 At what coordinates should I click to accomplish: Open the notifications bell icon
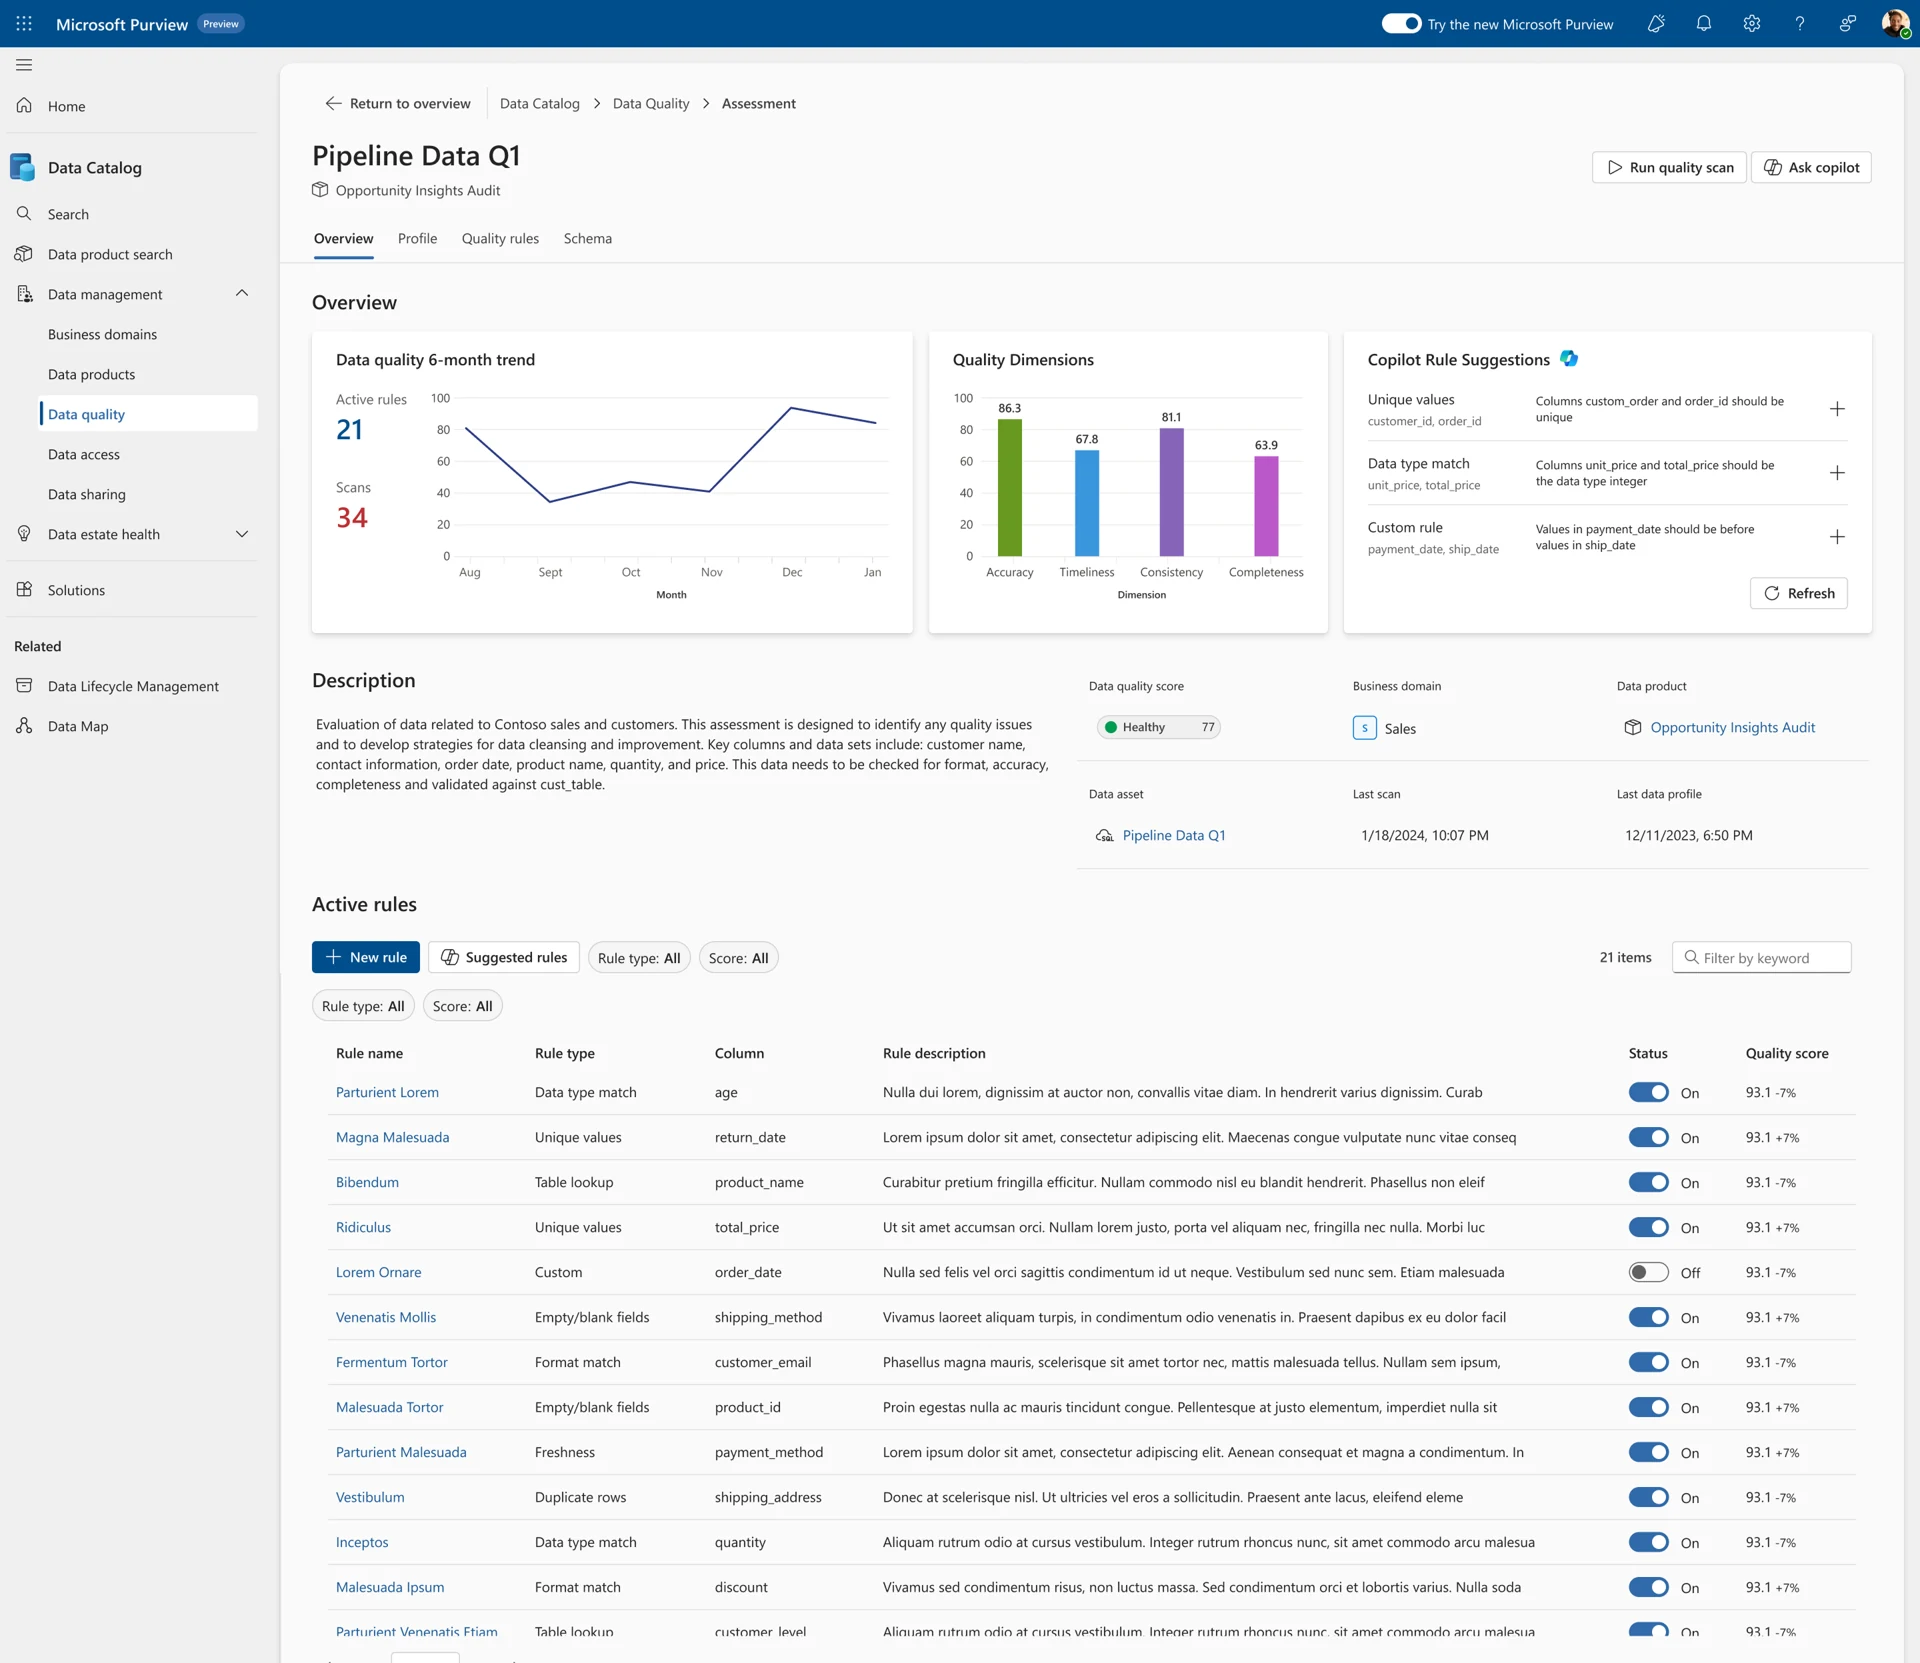(x=1703, y=23)
